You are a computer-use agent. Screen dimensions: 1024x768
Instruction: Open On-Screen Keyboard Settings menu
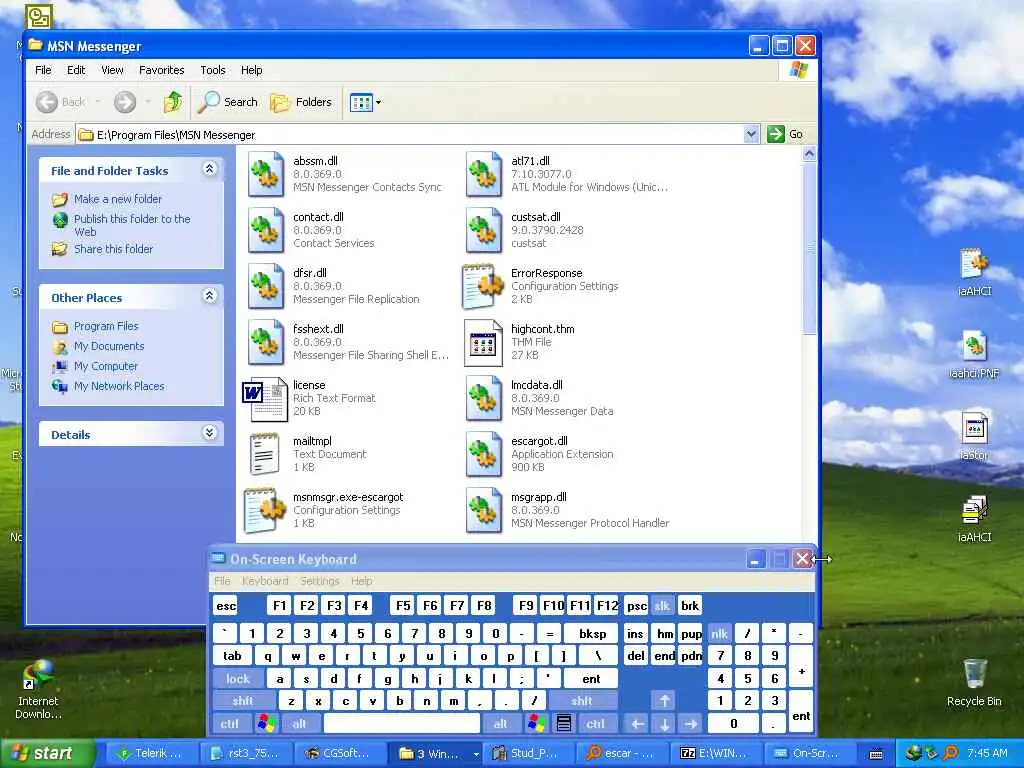[x=319, y=581]
